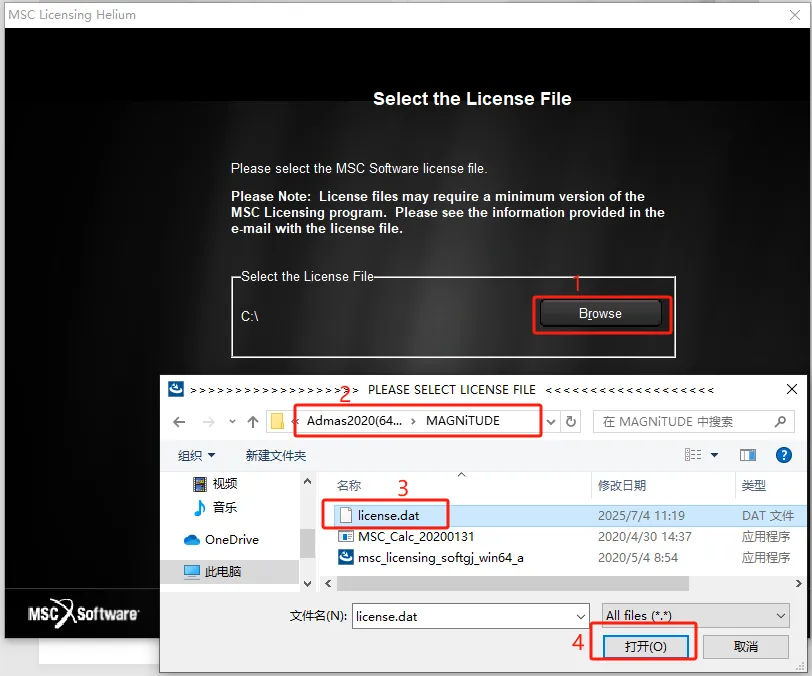
Task: Expand the address bar history dropdown
Action: point(551,422)
